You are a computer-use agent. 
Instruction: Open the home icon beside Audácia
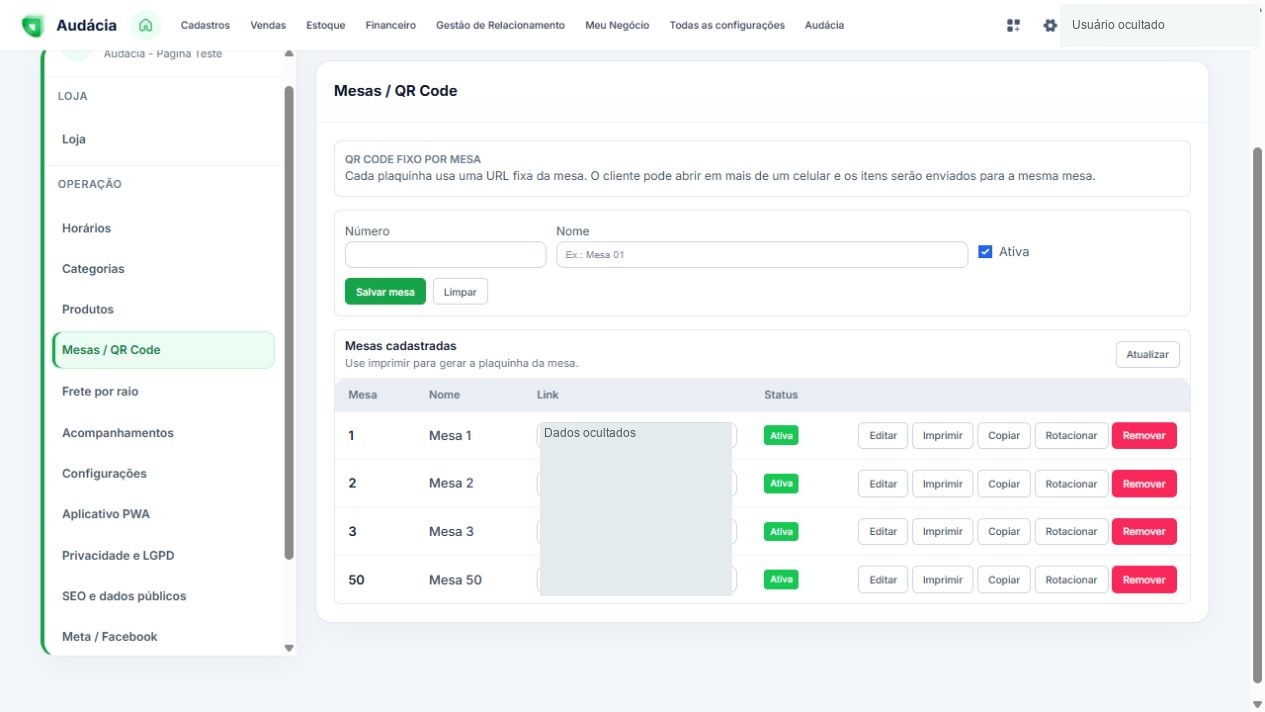pos(146,25)
